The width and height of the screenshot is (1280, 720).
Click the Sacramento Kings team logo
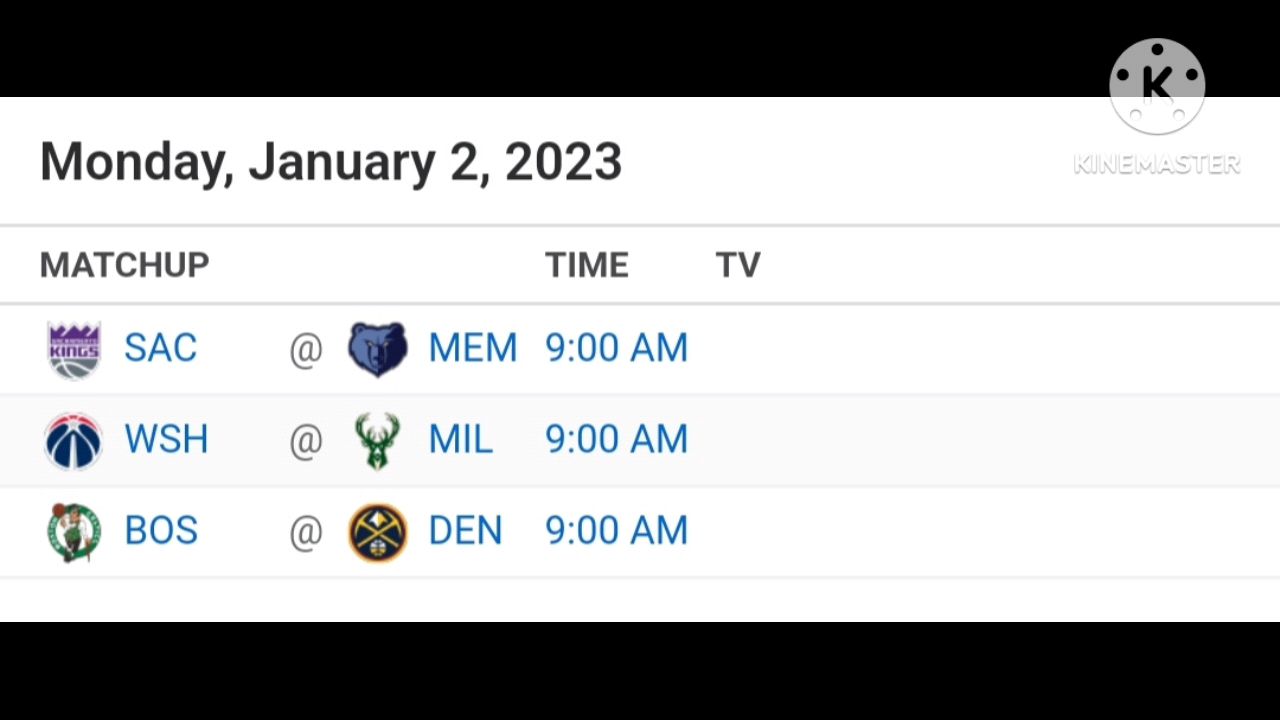(74, 350)
